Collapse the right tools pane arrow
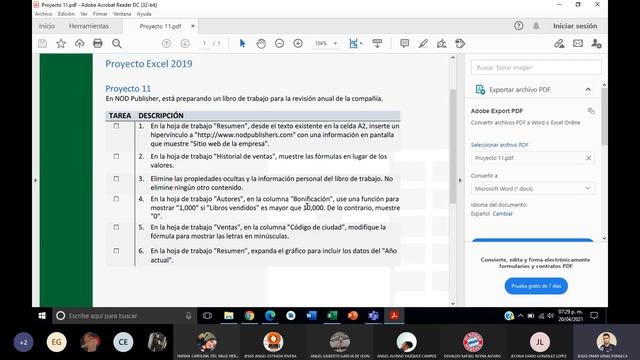The height and width of the screenshot is (360, 640). [x=460, y=180]
